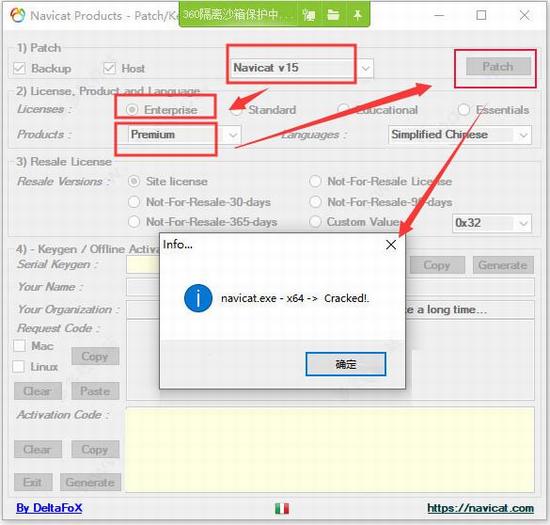The width and height of the screenshot is (550, 525).
Task: Open the By DeltaFoX link
Action: [49, 508]
